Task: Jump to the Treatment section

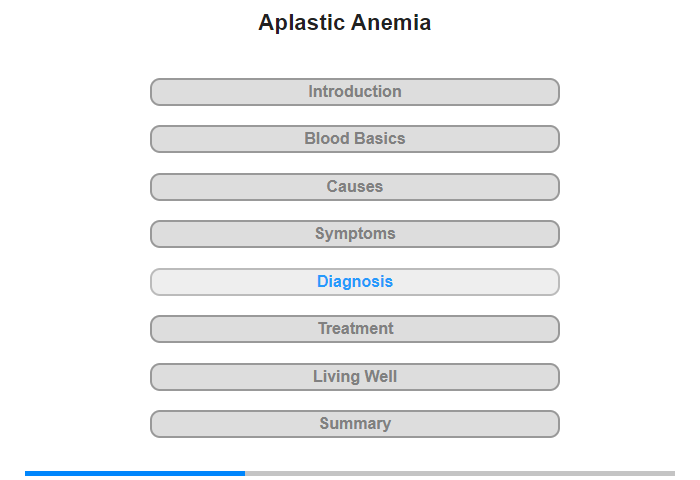Action: (x=355, y=329)
